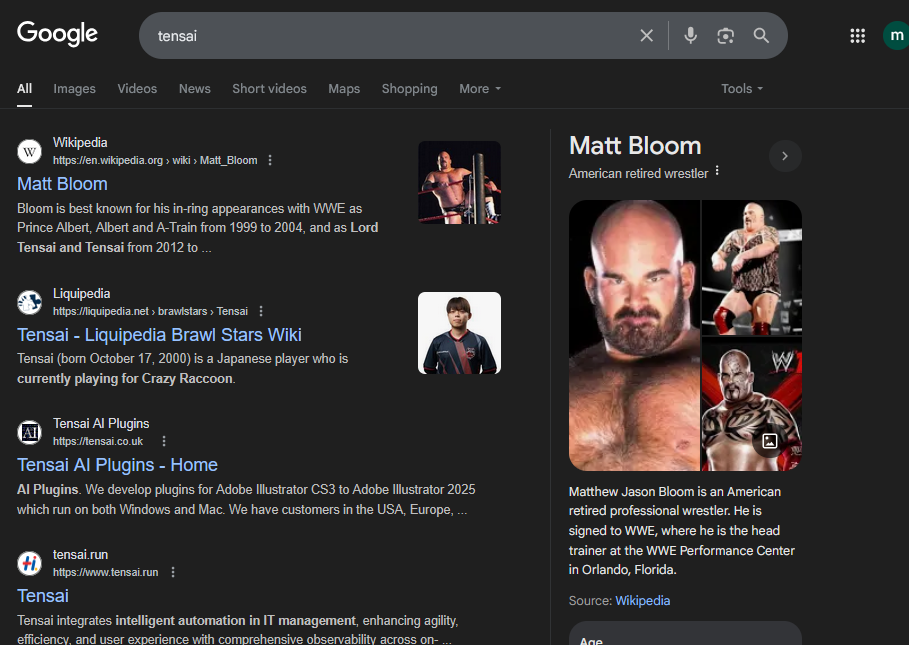Click the snippet 'Tensai (born October 17, 2000)'
Image resolution: width=909 pixels, height=645 pixels.
pos(183,369)
